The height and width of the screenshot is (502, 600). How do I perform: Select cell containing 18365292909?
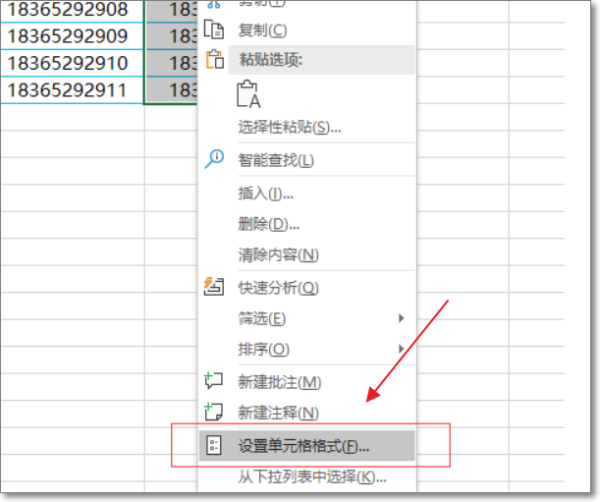pyautogui.click(x=72, y=36)
